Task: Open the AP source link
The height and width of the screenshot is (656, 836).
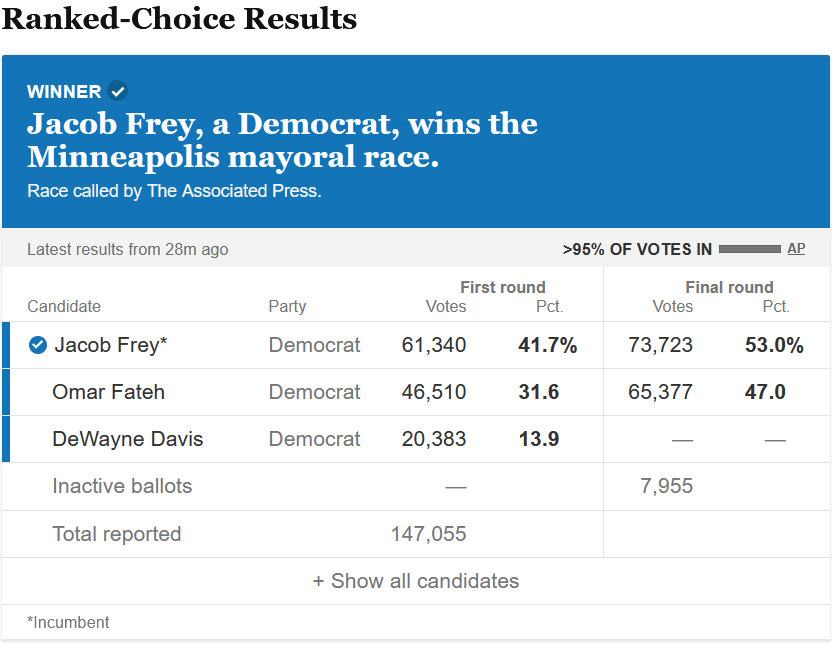Action: (796, 249)
